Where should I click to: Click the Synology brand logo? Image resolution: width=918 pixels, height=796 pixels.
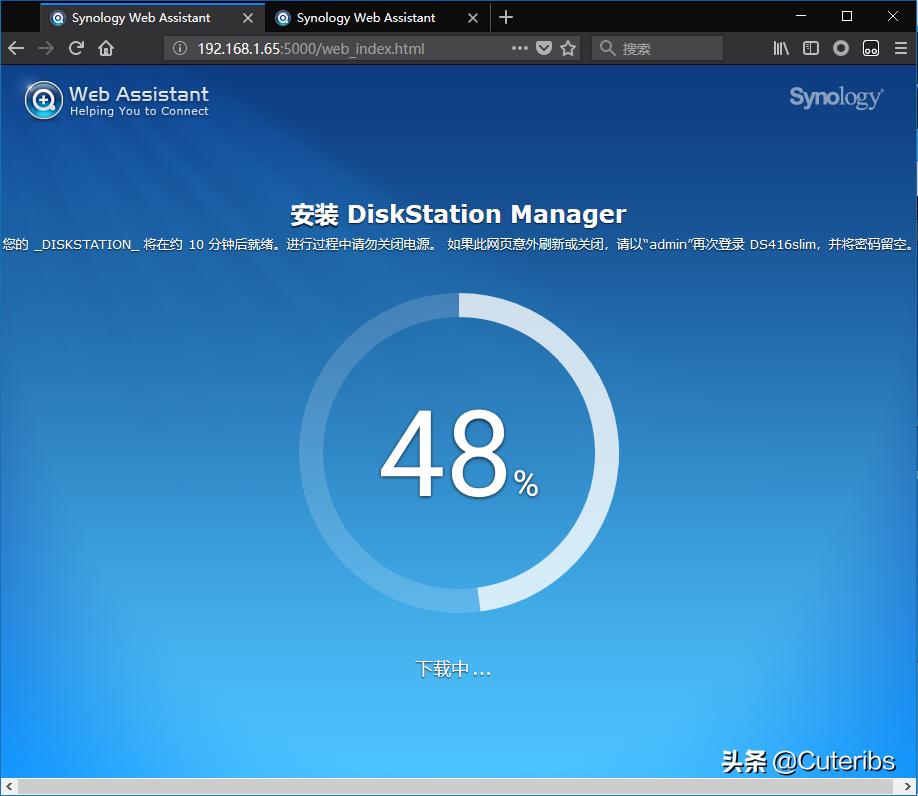pyautogui.click(x=835, y=97)
